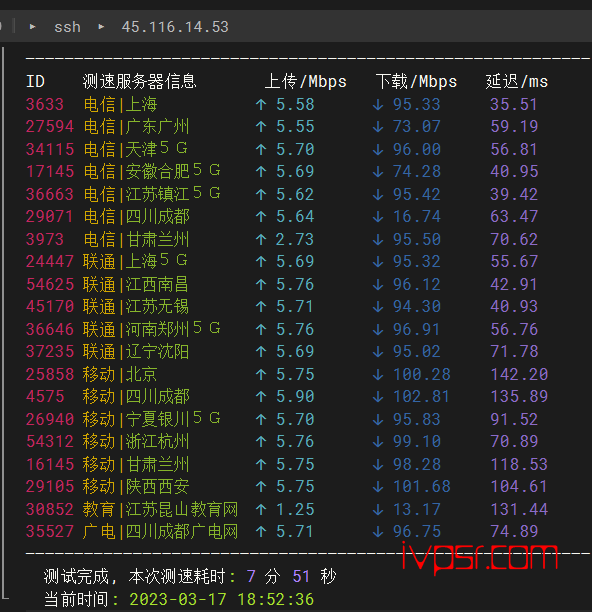This screenshot has height=612, width=592.
Task: Click server ID 3973
Action: tap(44, 239)
